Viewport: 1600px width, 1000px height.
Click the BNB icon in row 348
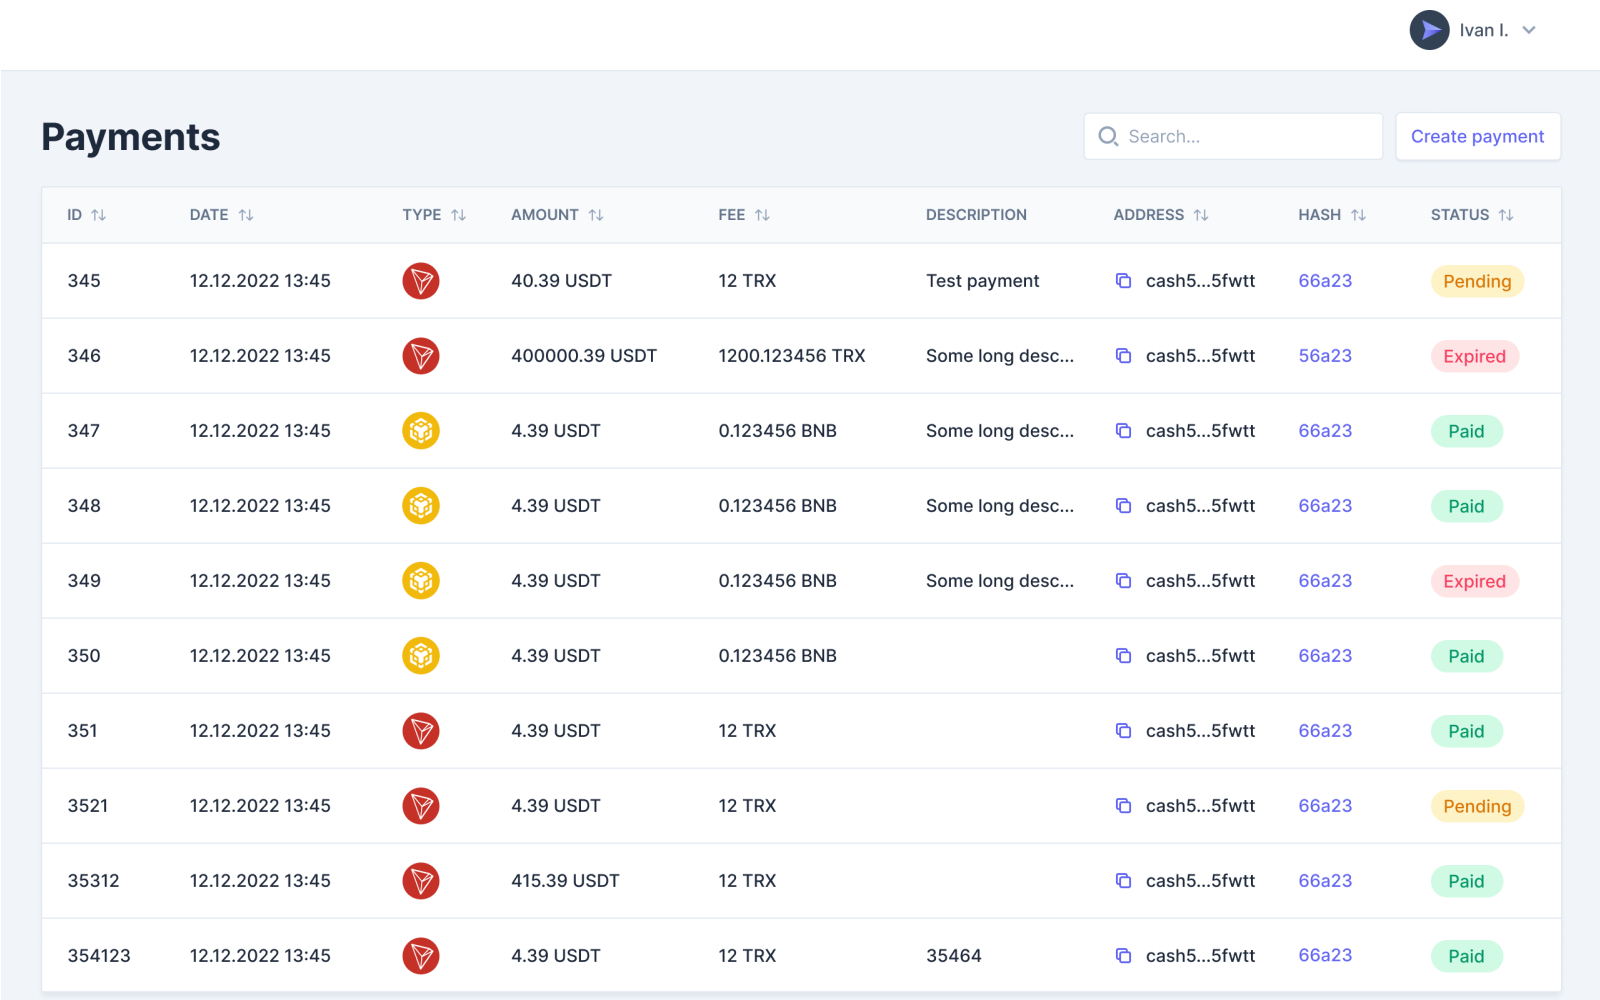click(421, 506)
